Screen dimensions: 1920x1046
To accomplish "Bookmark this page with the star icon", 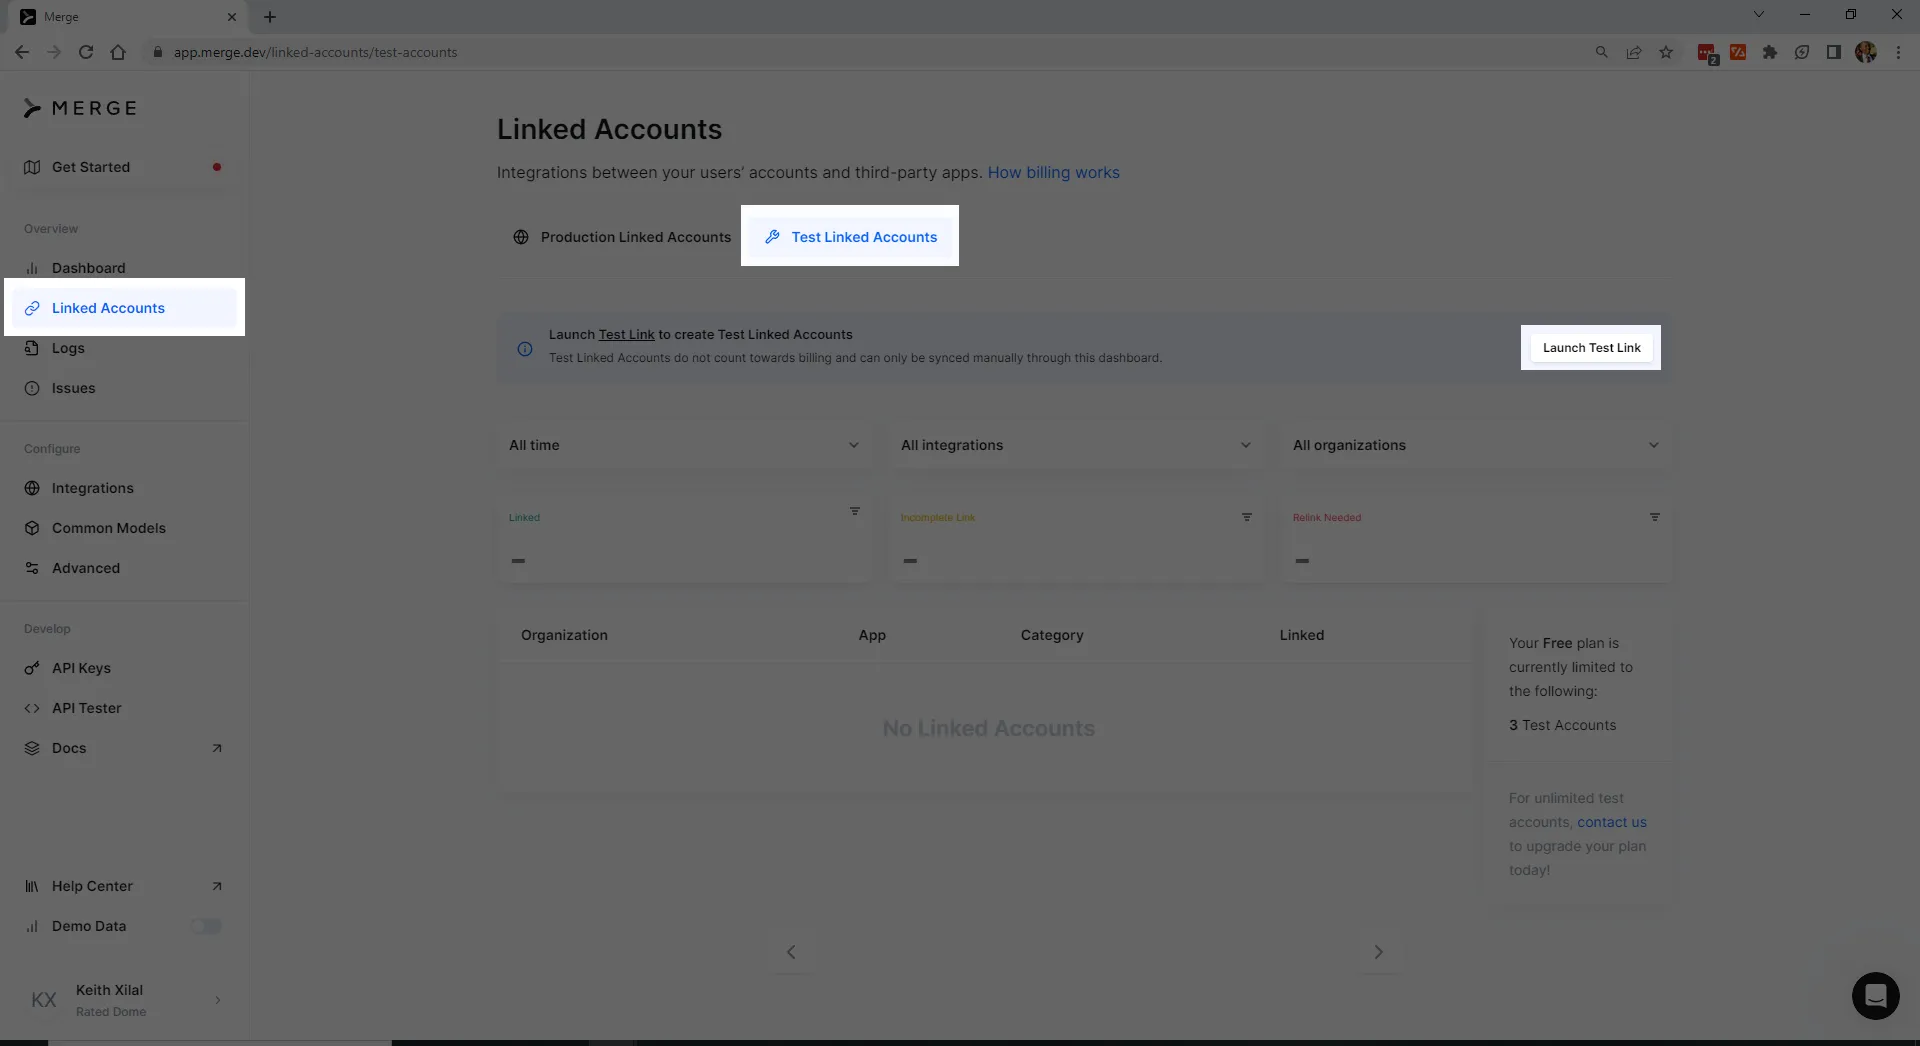I will [x=1666, y=52].
